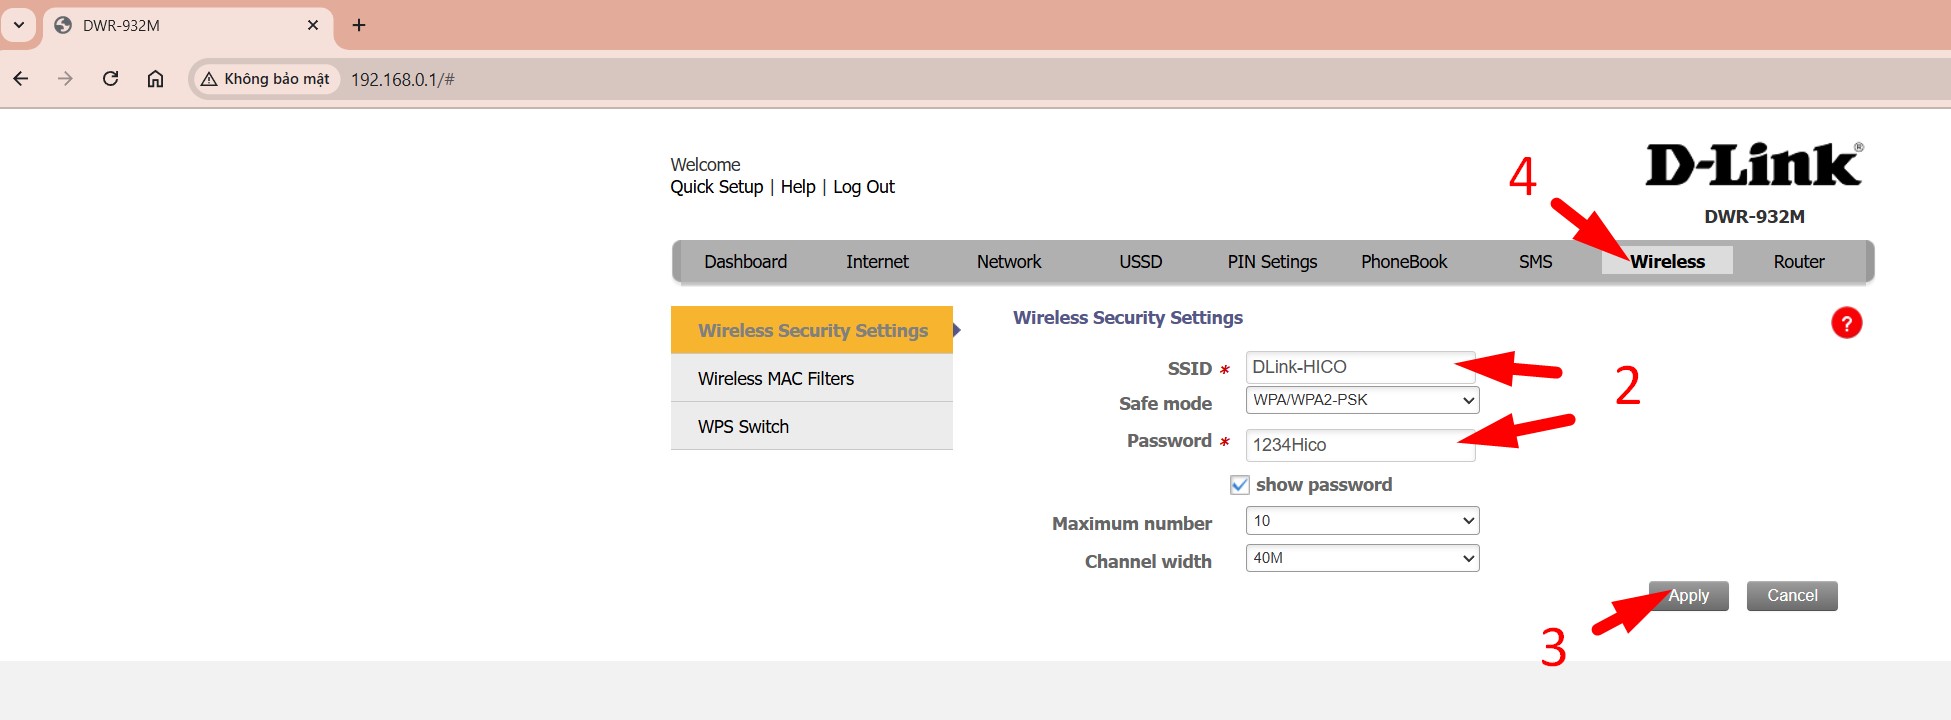Open the tab search chevron button
Image resolution: width=1951 pixels, height=720 pixels.
[19, 25]
